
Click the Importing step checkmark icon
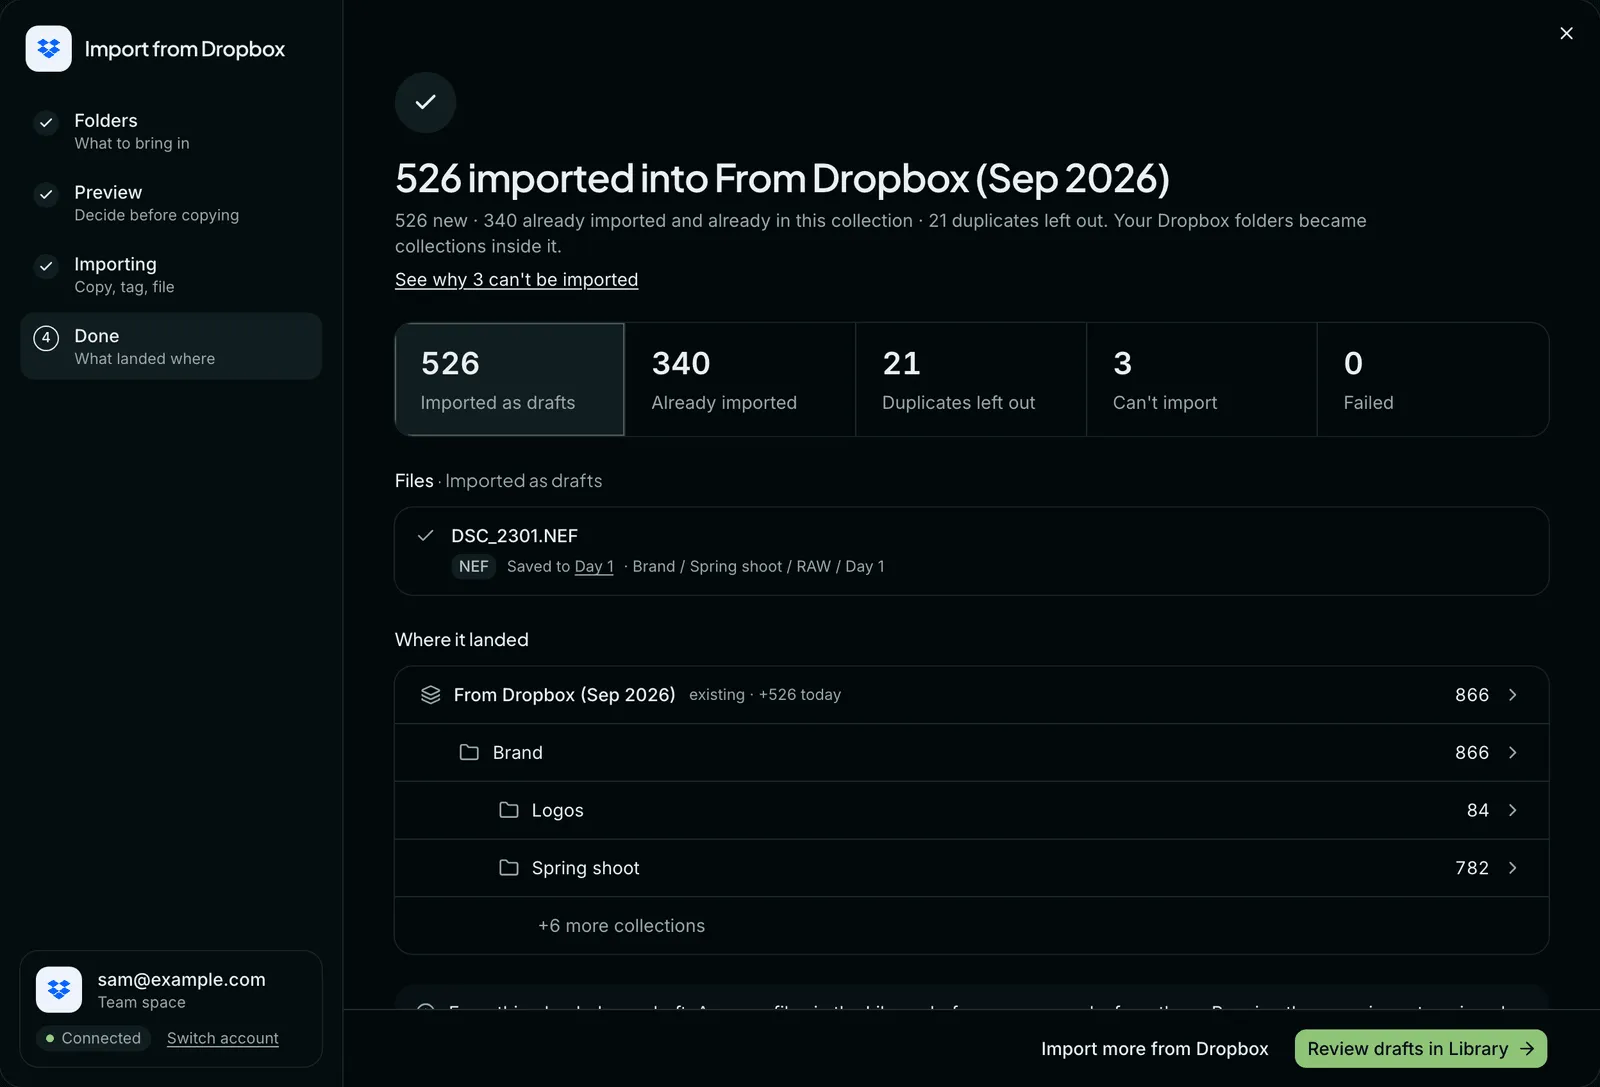tap(46, 267)
